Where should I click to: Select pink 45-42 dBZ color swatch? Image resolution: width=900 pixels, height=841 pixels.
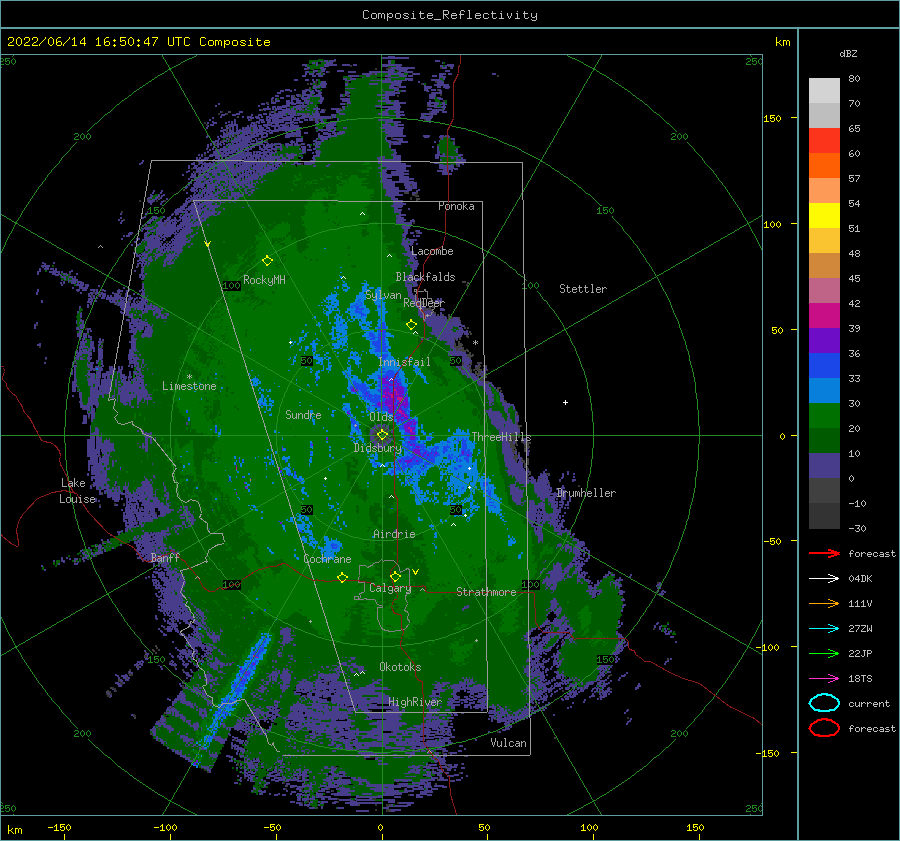coord(824,290)
